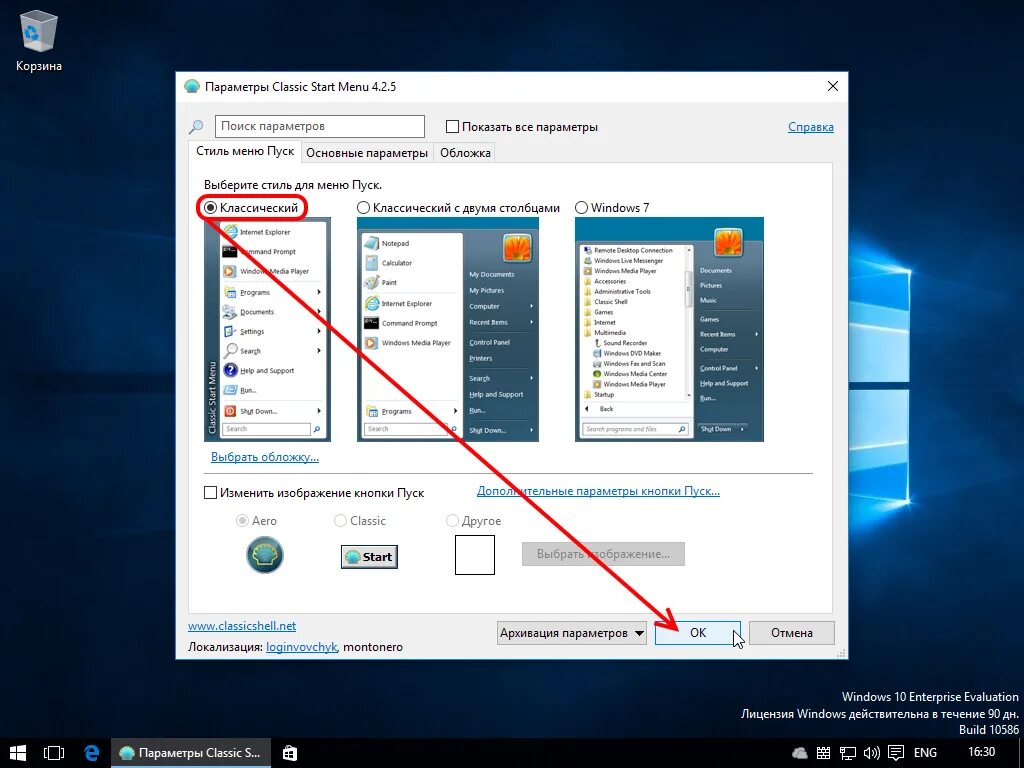This screenshot has height=768, width=1024.
Task: Select the Windows 7 menu style
Action: point(581,208)
